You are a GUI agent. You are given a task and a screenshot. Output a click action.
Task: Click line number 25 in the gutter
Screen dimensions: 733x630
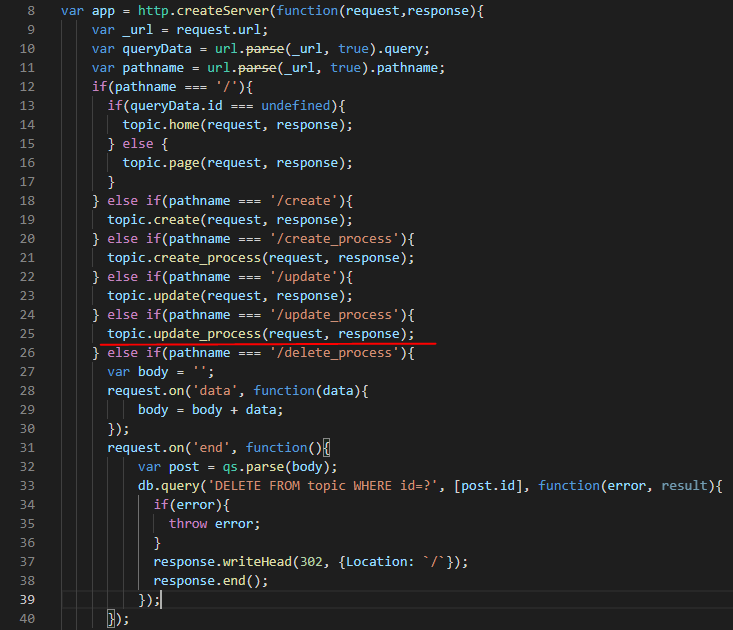click(x=27, y=334)
